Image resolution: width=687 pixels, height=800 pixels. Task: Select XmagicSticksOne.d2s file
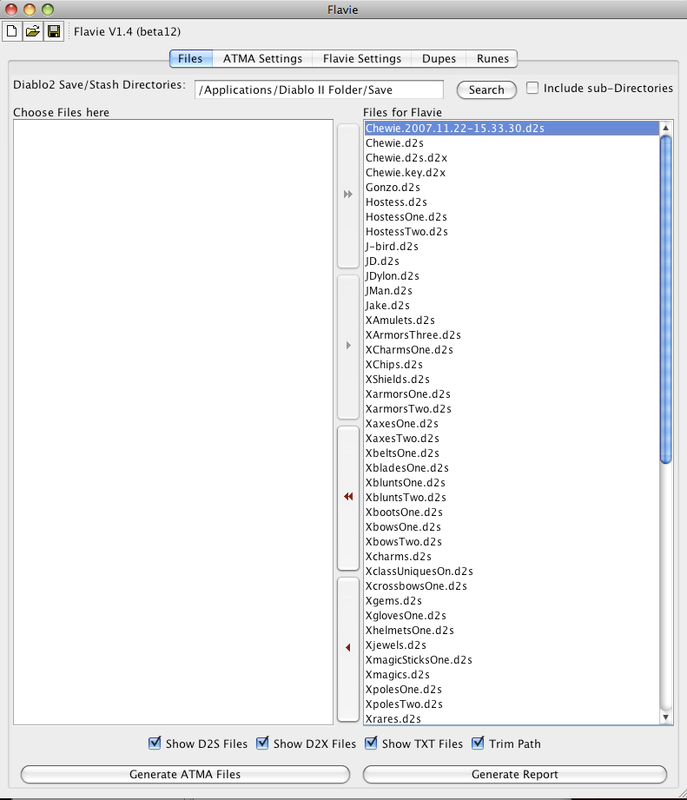(512, 661)
